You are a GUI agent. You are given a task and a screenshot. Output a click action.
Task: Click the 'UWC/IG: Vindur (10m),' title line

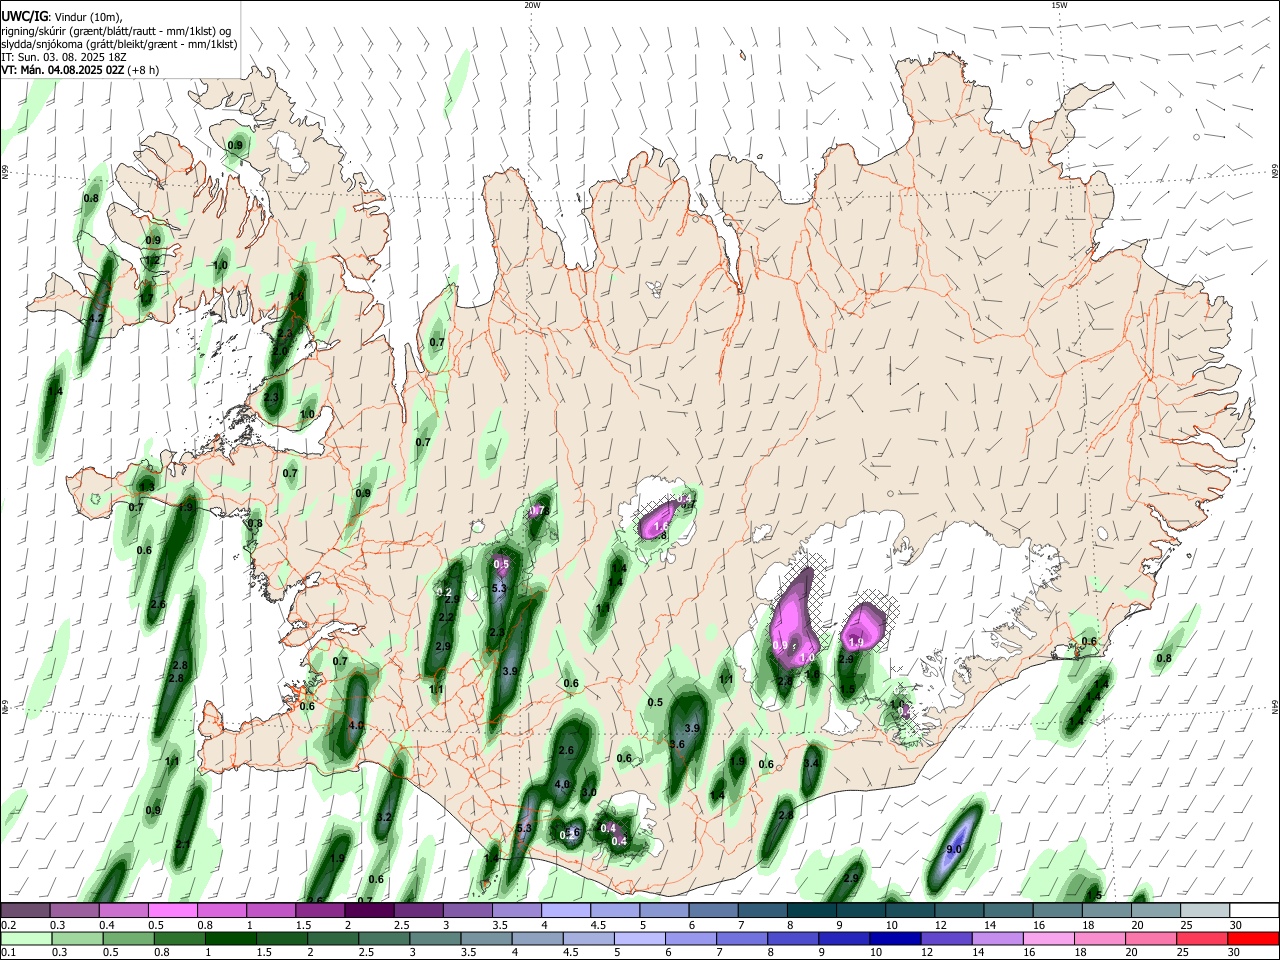pos(62,17)
